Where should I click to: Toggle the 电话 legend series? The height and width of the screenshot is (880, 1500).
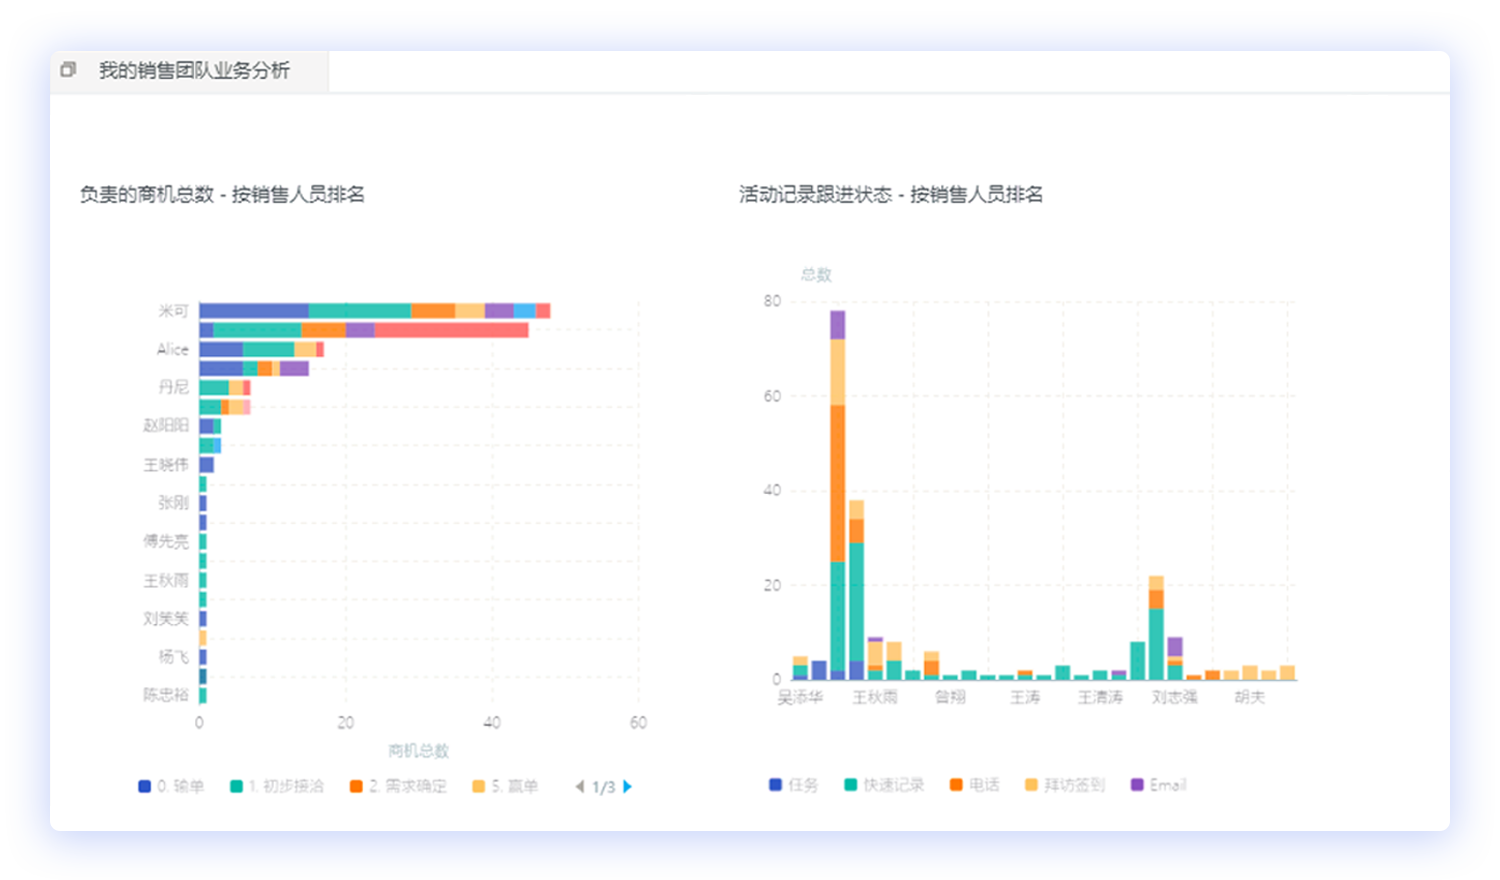click(x=975, y=785)
